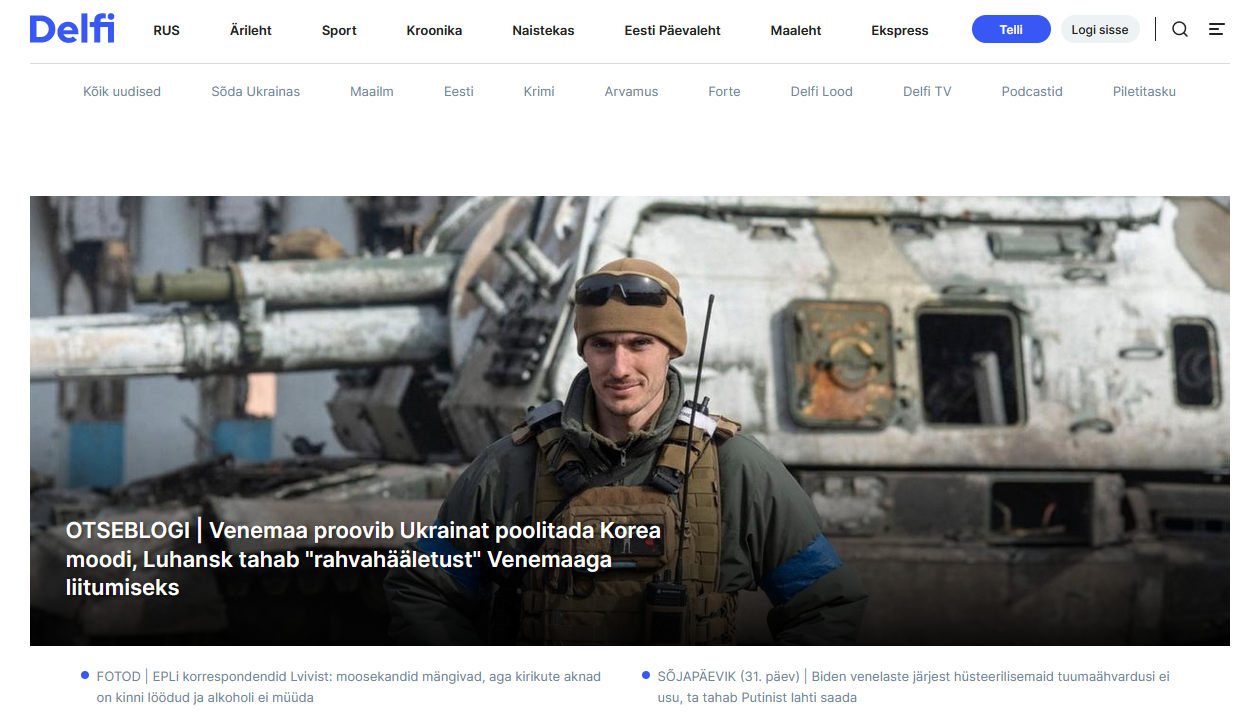Switch to the RUS language version
This screenshot has height=714, width=1245.
pos(167,31)
